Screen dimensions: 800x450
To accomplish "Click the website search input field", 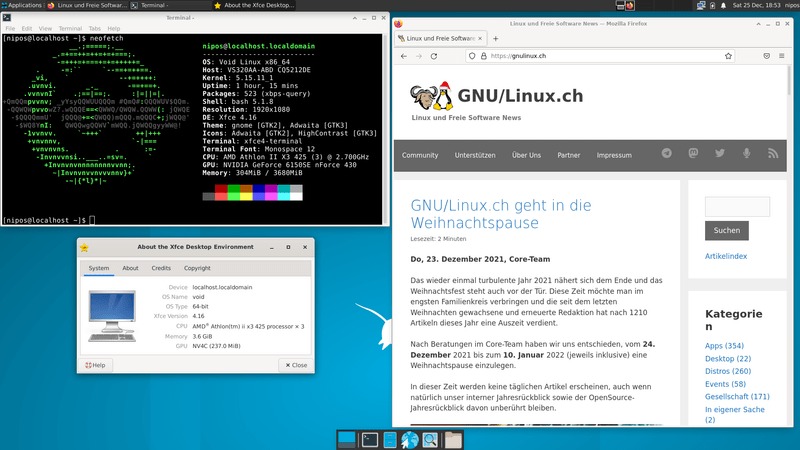I will coord(737,207).
